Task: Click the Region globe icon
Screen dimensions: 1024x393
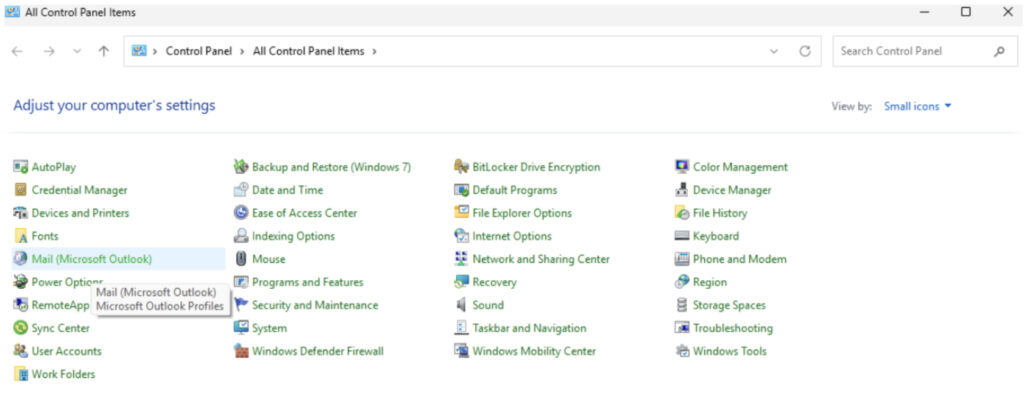Action: (682, 282)
